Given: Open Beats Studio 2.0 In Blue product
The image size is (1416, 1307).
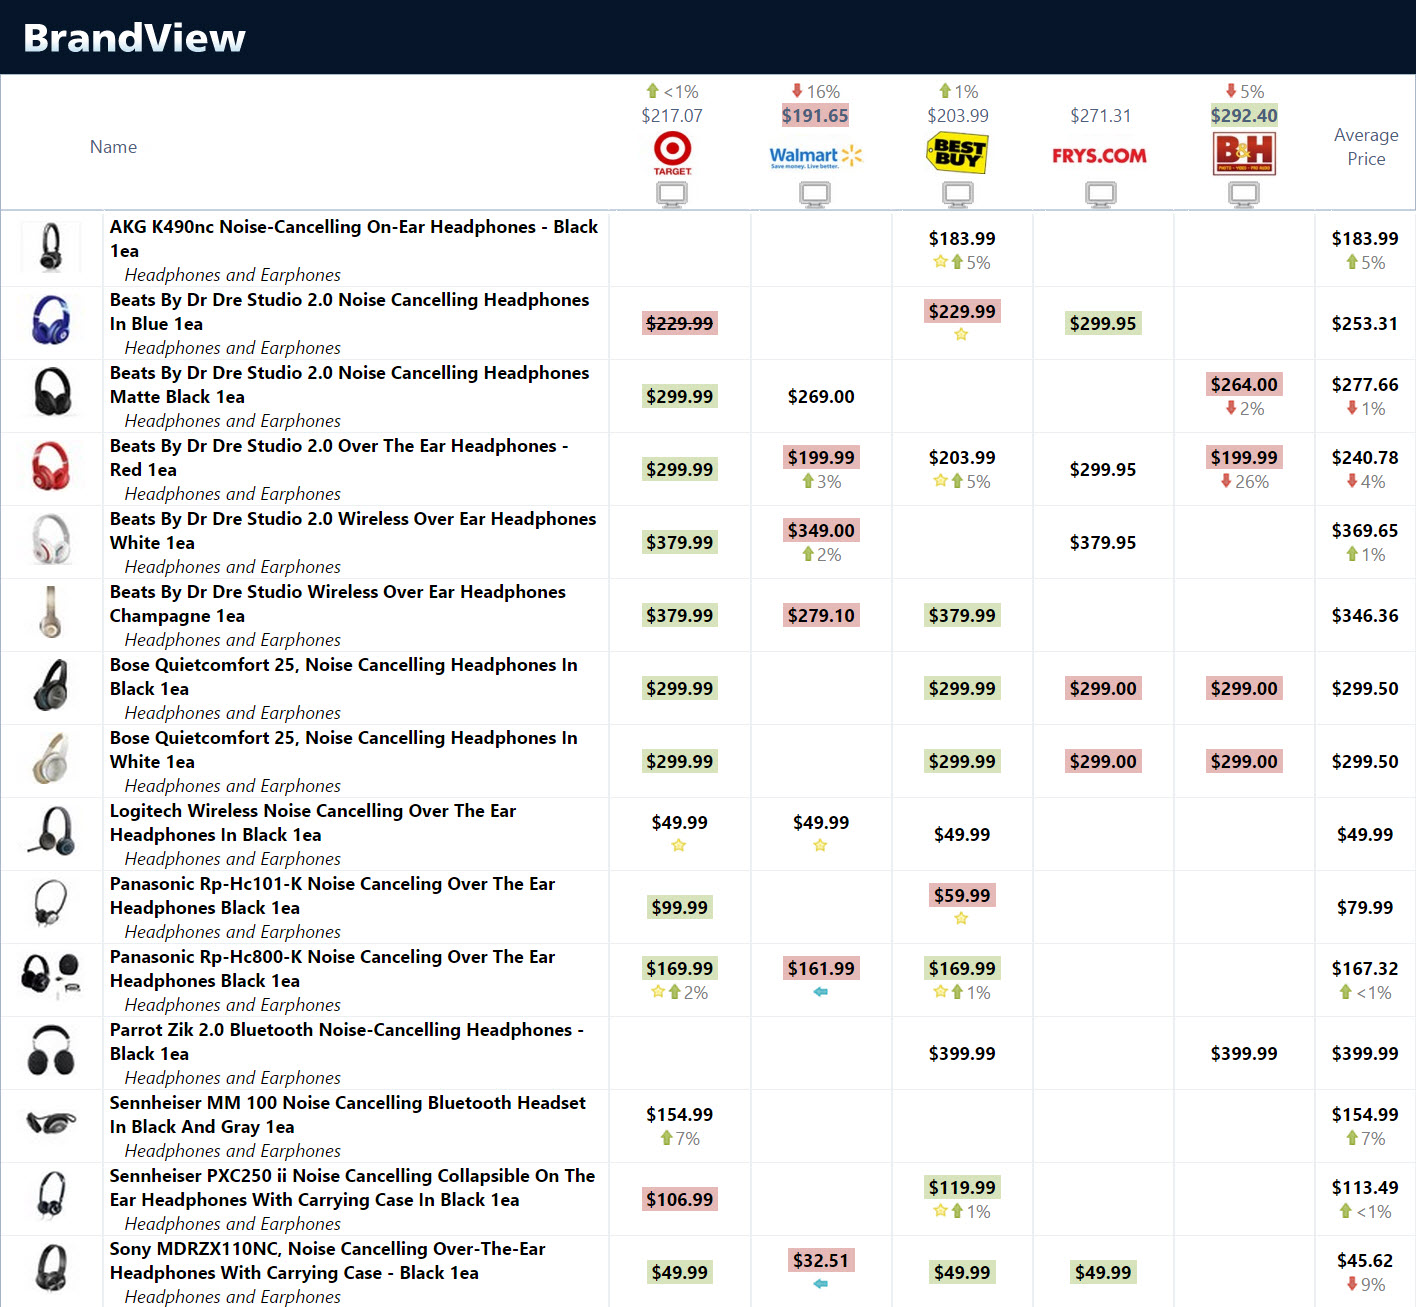Looking at the screenshot, I should [349, 312].
